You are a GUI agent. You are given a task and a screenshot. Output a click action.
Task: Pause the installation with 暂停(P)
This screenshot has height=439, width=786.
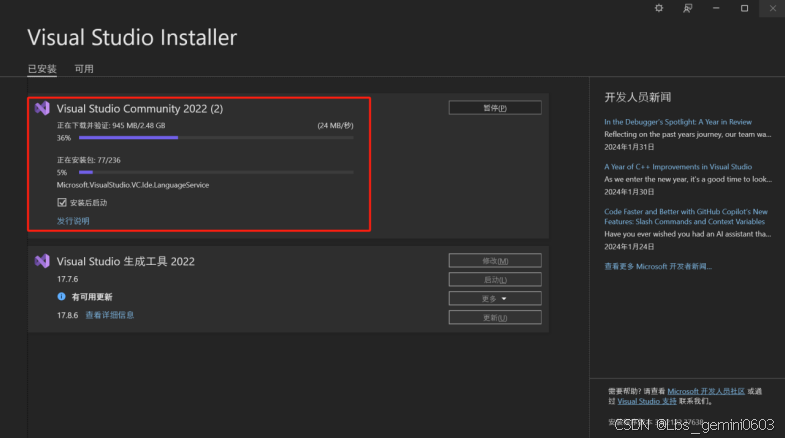click(x=495, y=108)
